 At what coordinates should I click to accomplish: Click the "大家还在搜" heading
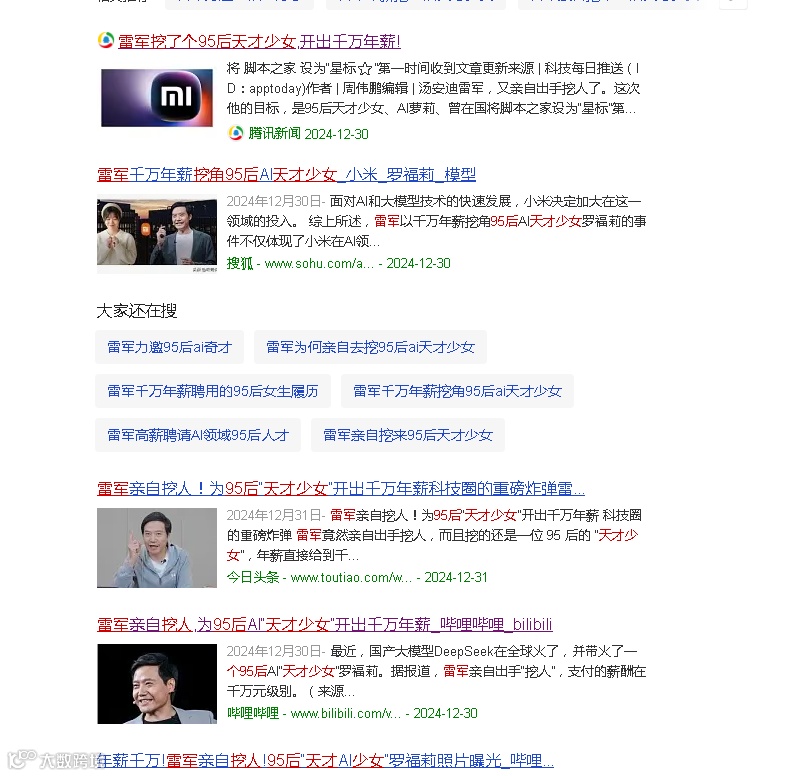[137, 311]
